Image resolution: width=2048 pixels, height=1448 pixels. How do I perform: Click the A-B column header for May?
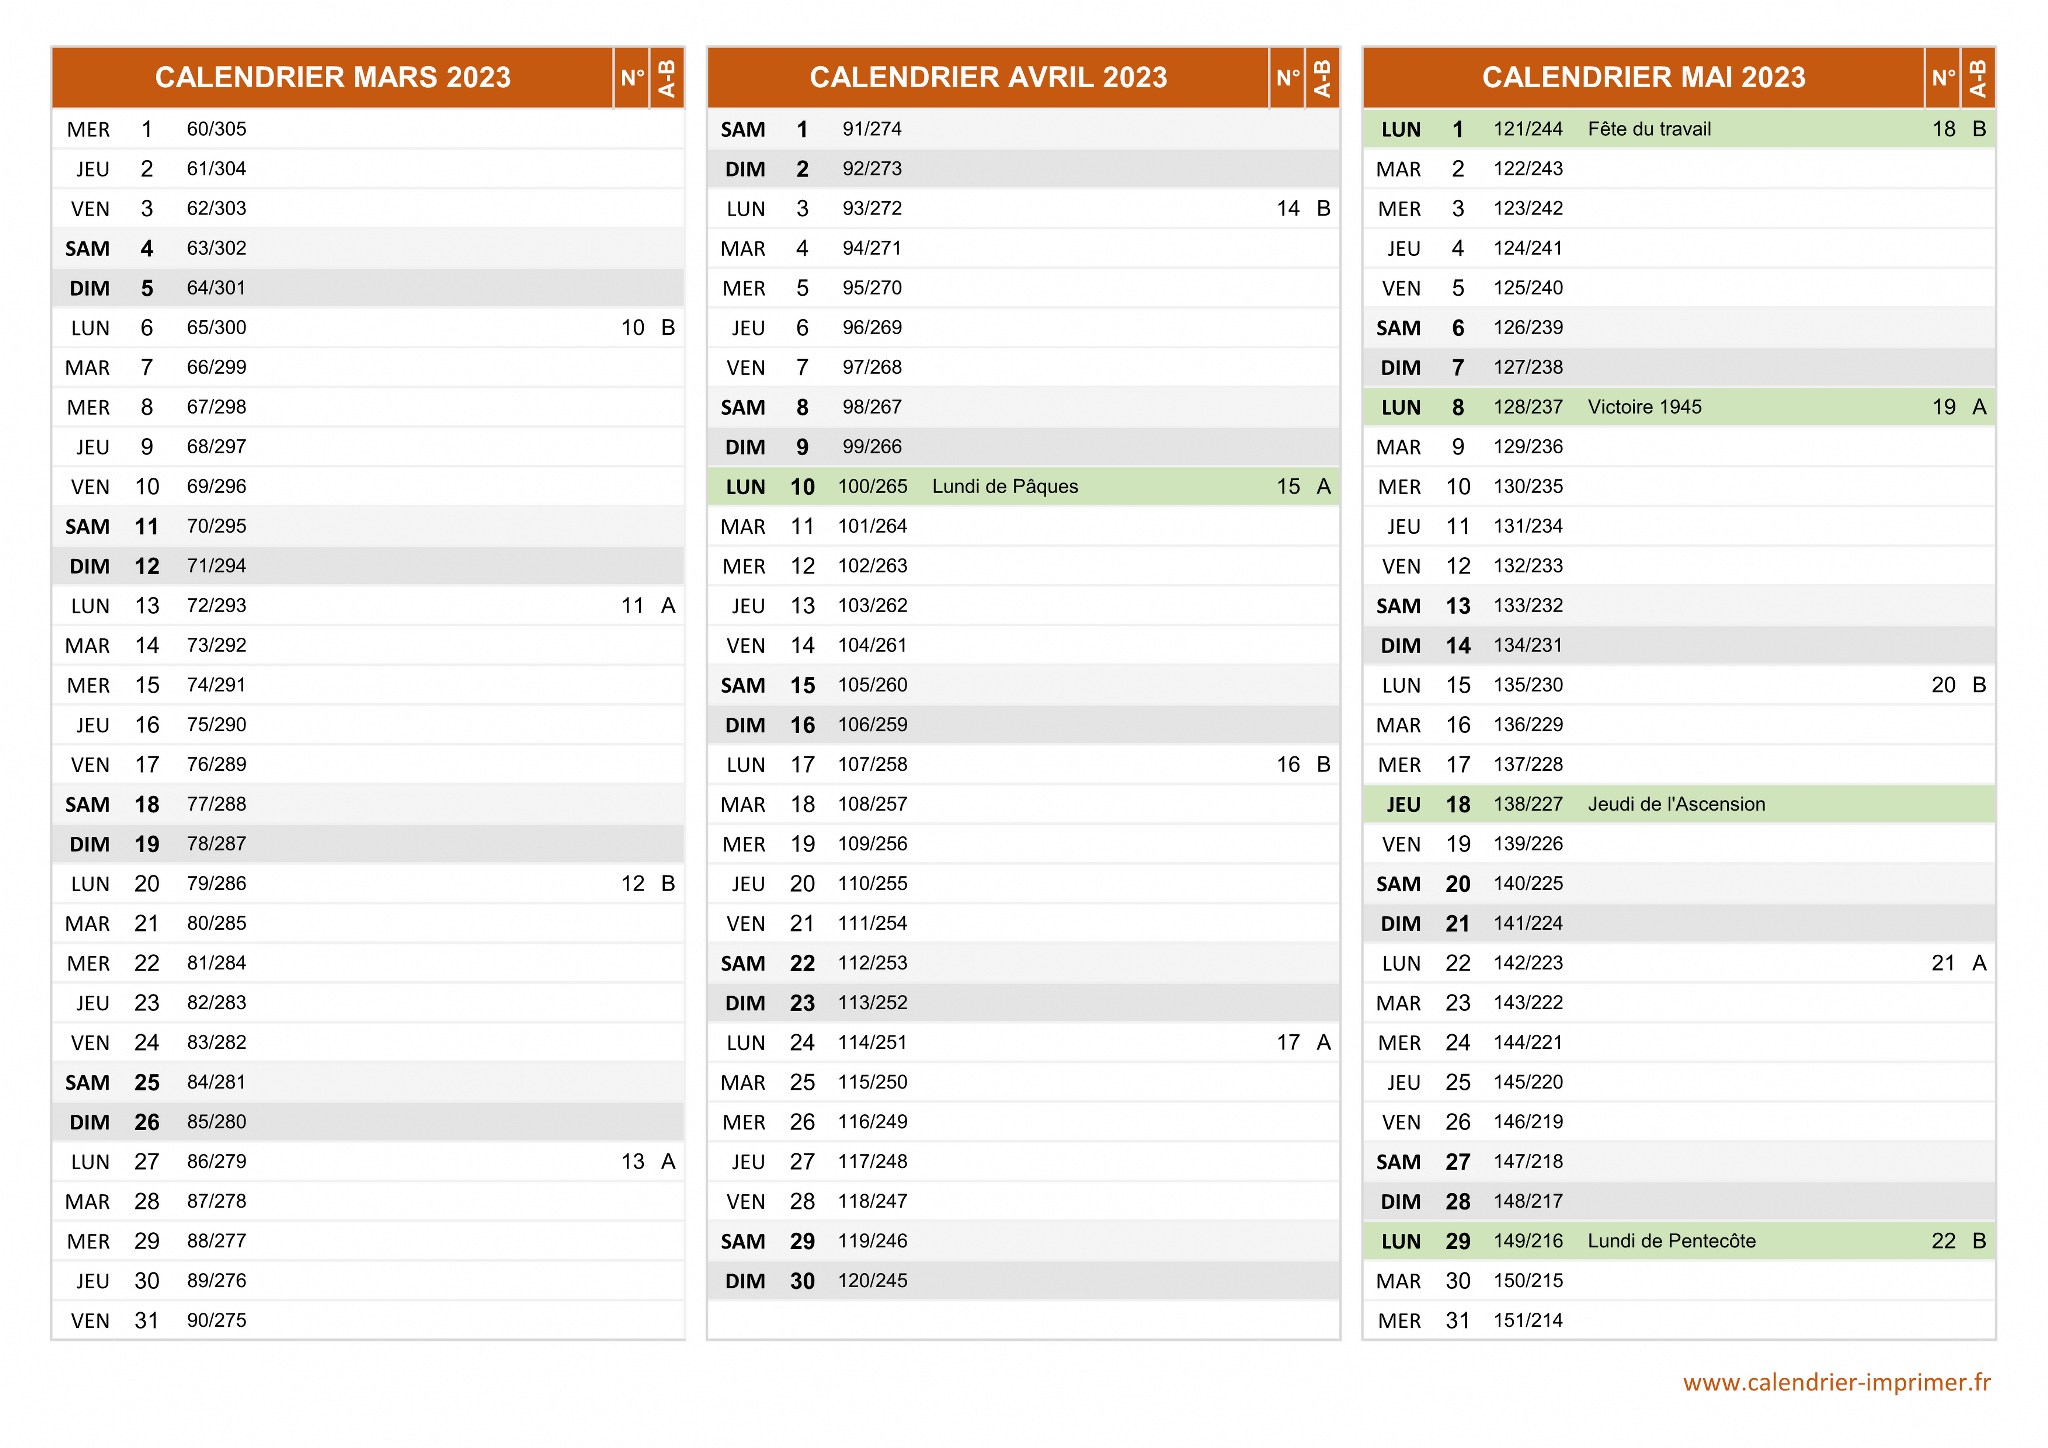(1978, 77)
